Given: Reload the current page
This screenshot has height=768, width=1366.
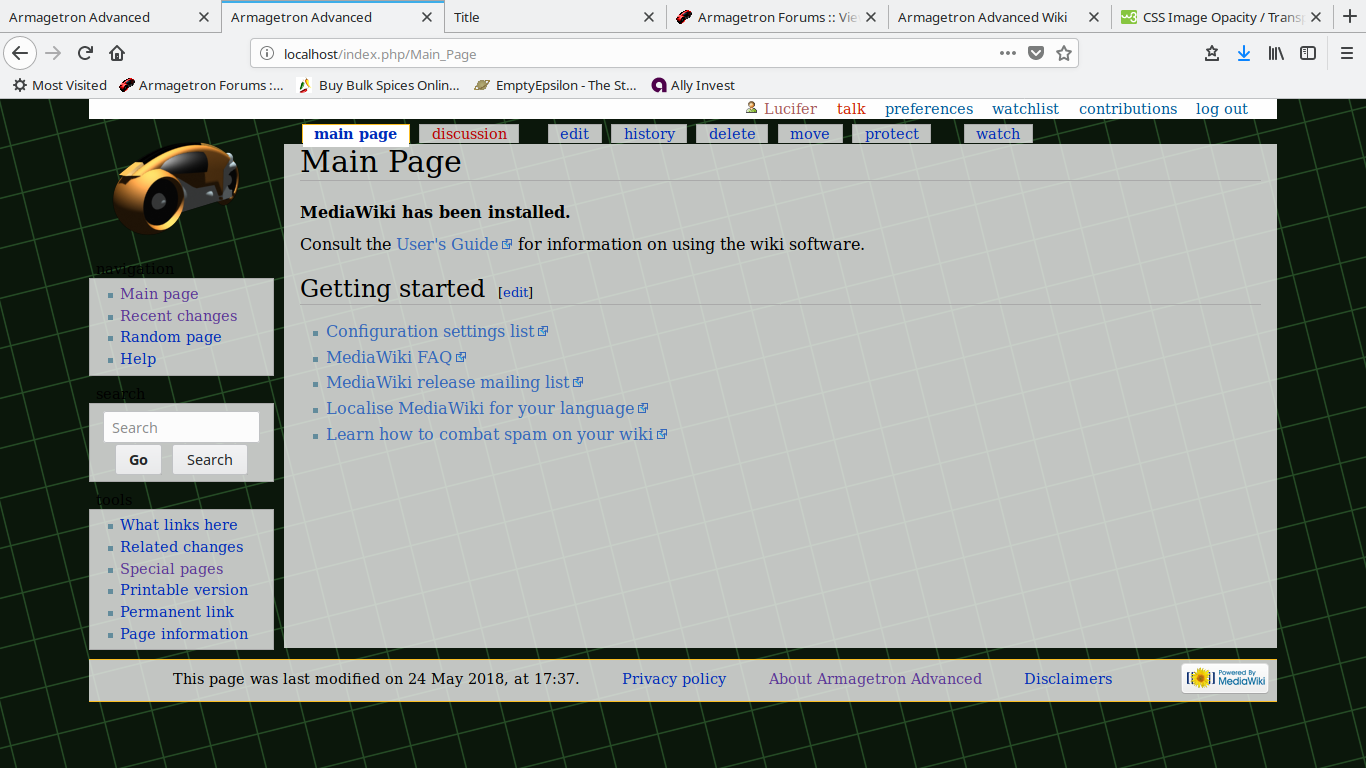Looking at the screenshot, I should coord(85,53).
